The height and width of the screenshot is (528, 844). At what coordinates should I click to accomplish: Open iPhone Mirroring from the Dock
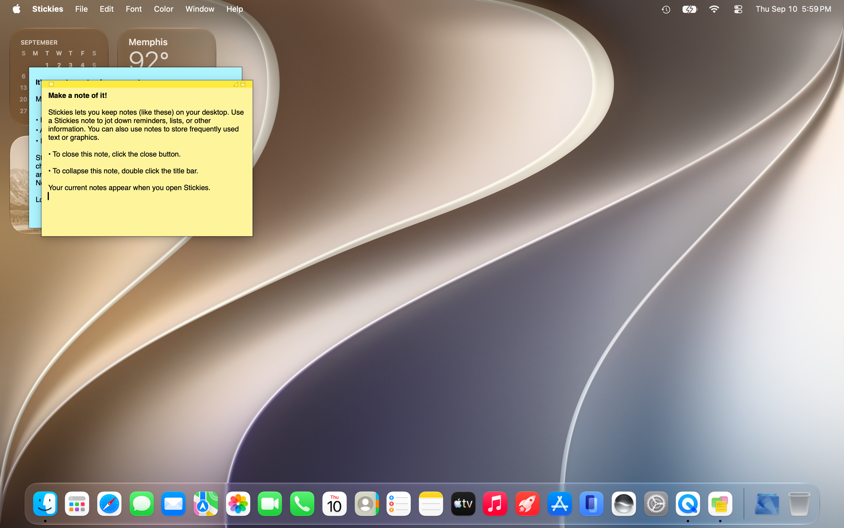pyautogui.click(x=591, y=504)
